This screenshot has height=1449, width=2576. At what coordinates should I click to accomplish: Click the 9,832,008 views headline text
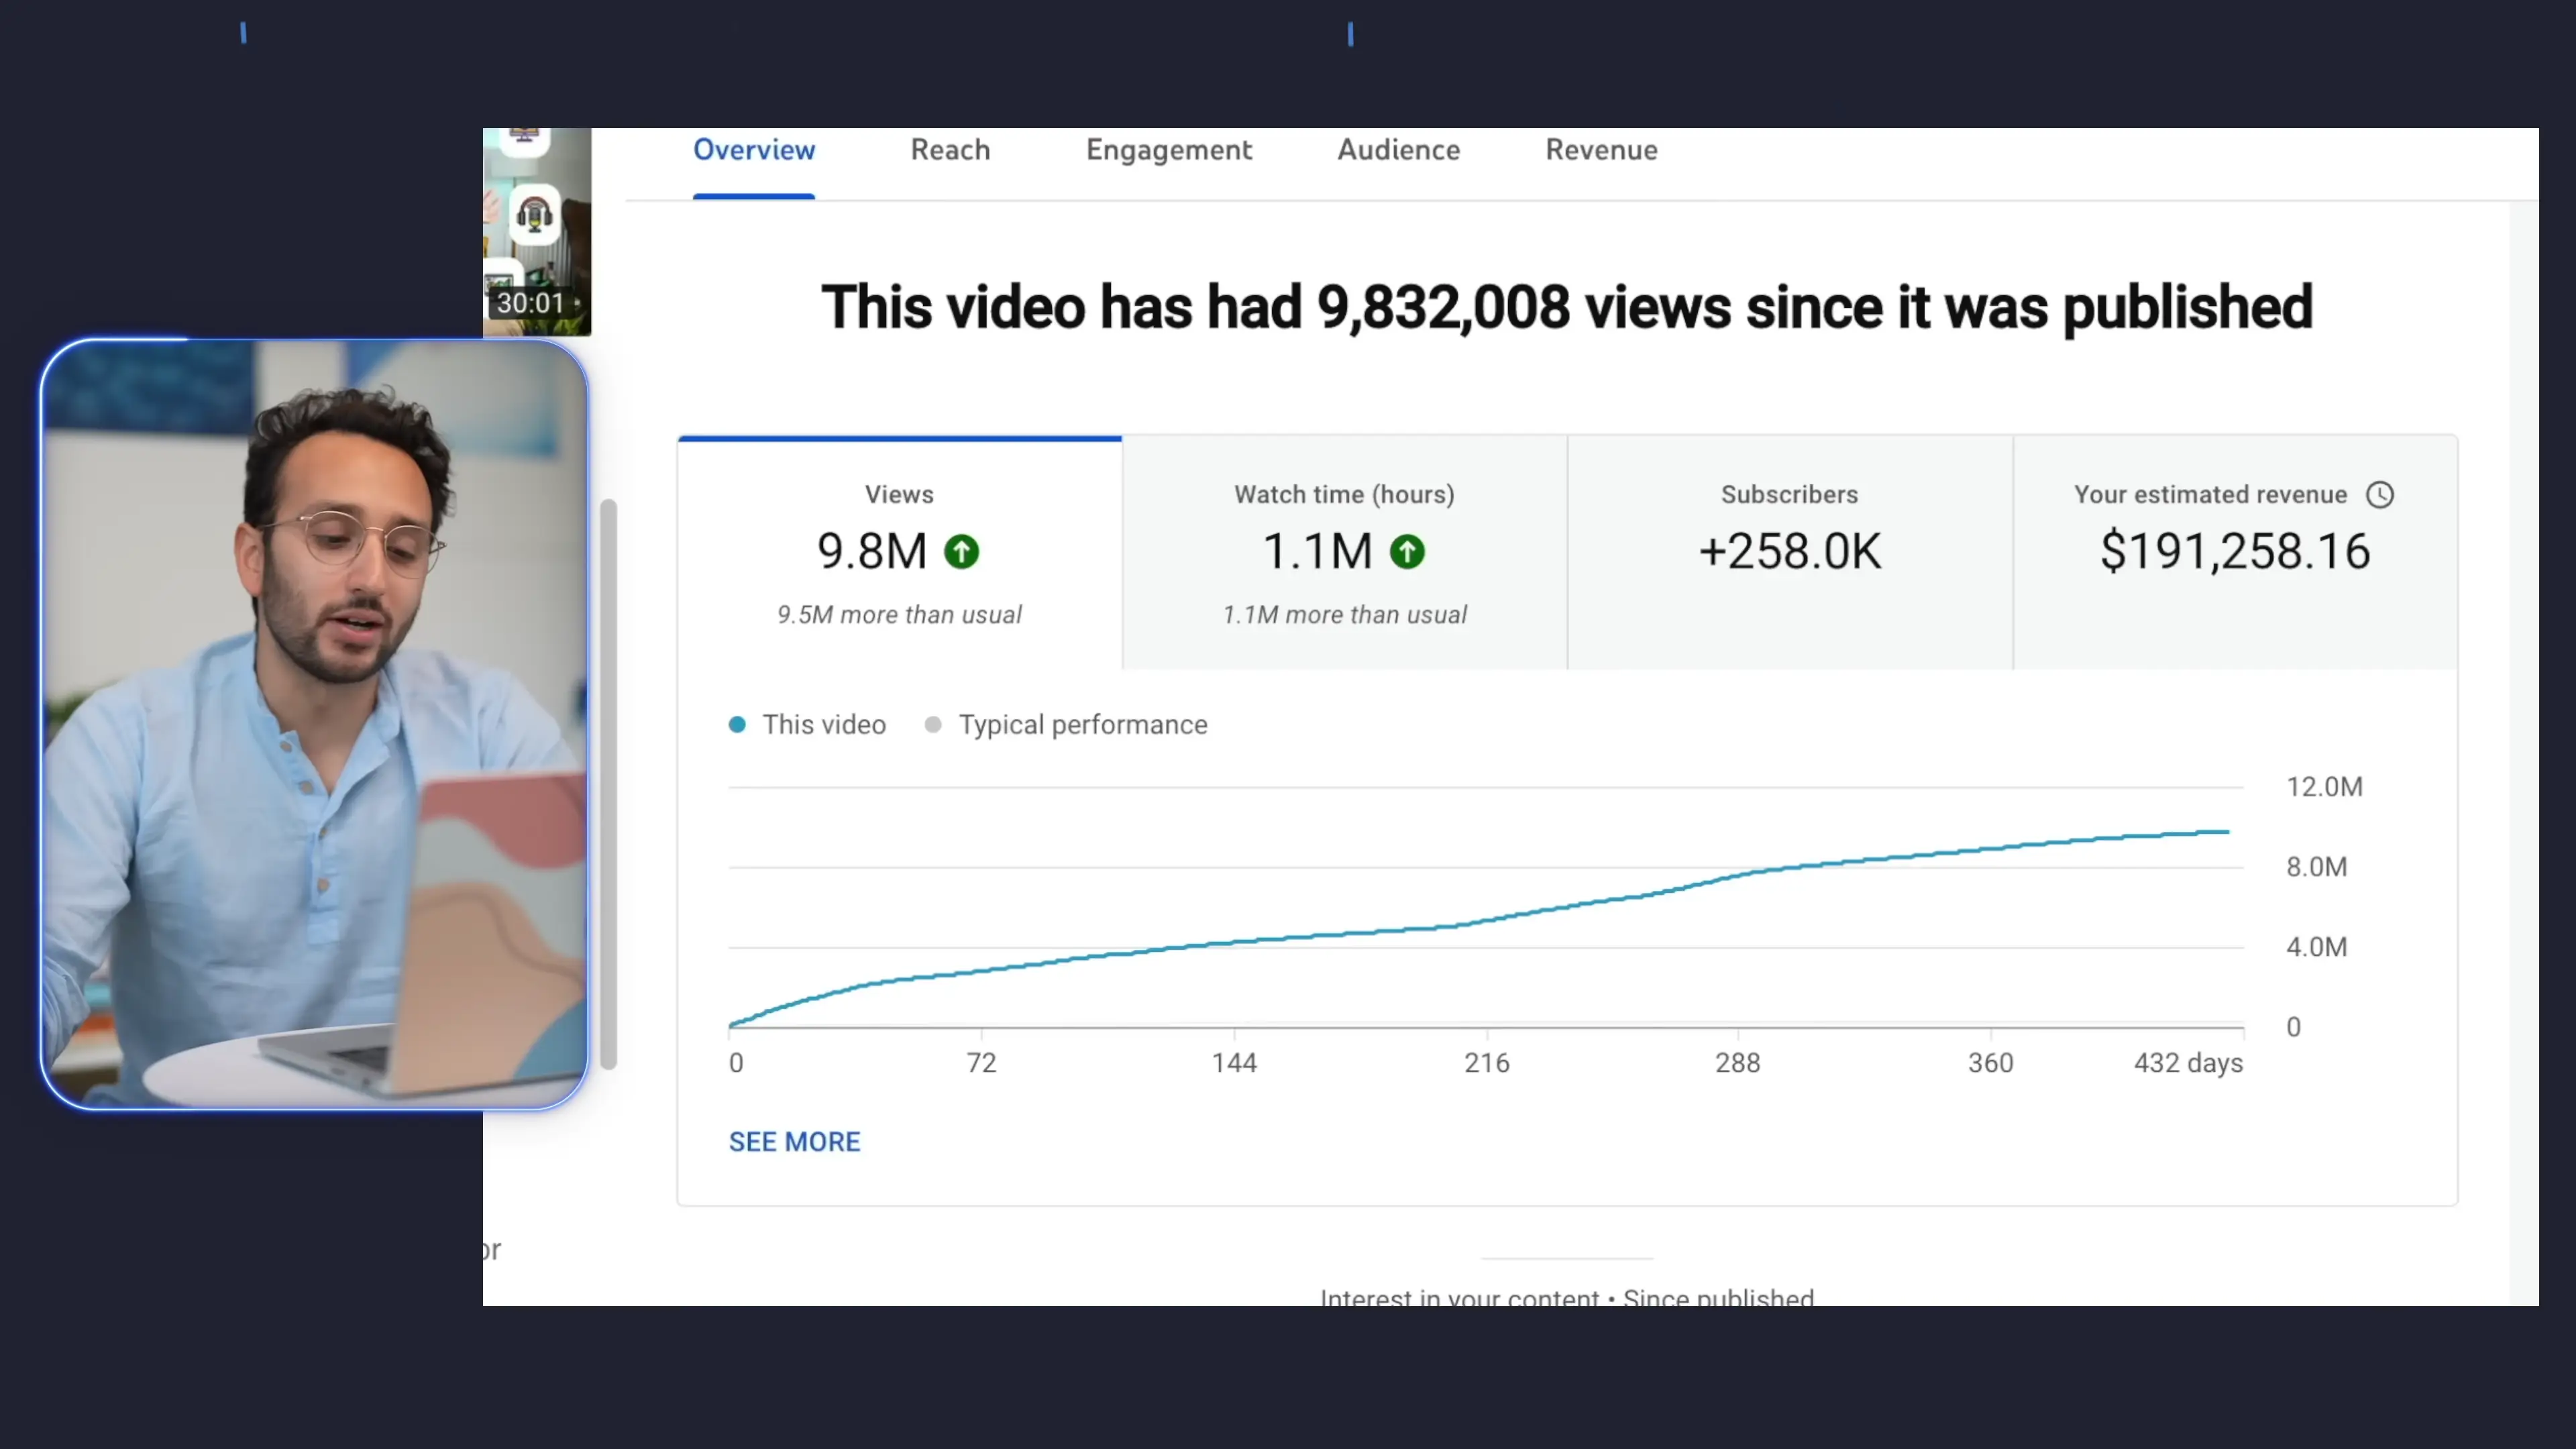1566,307
